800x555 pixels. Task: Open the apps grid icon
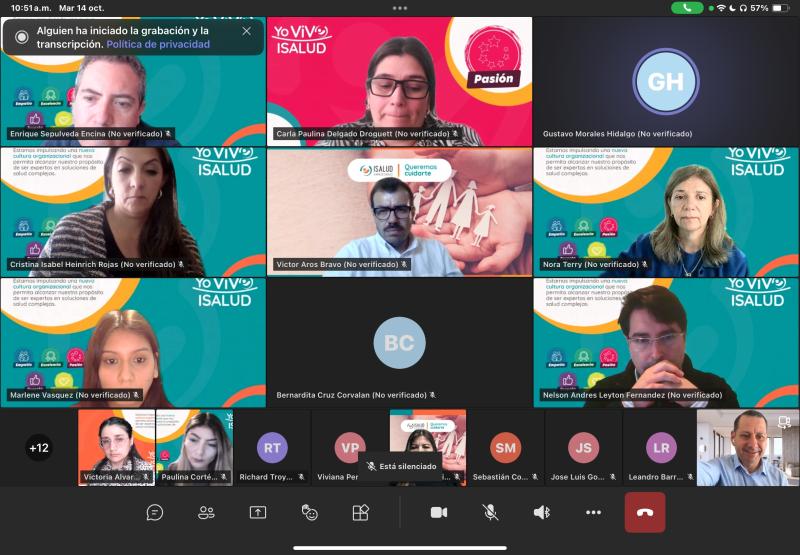(361, 513)
